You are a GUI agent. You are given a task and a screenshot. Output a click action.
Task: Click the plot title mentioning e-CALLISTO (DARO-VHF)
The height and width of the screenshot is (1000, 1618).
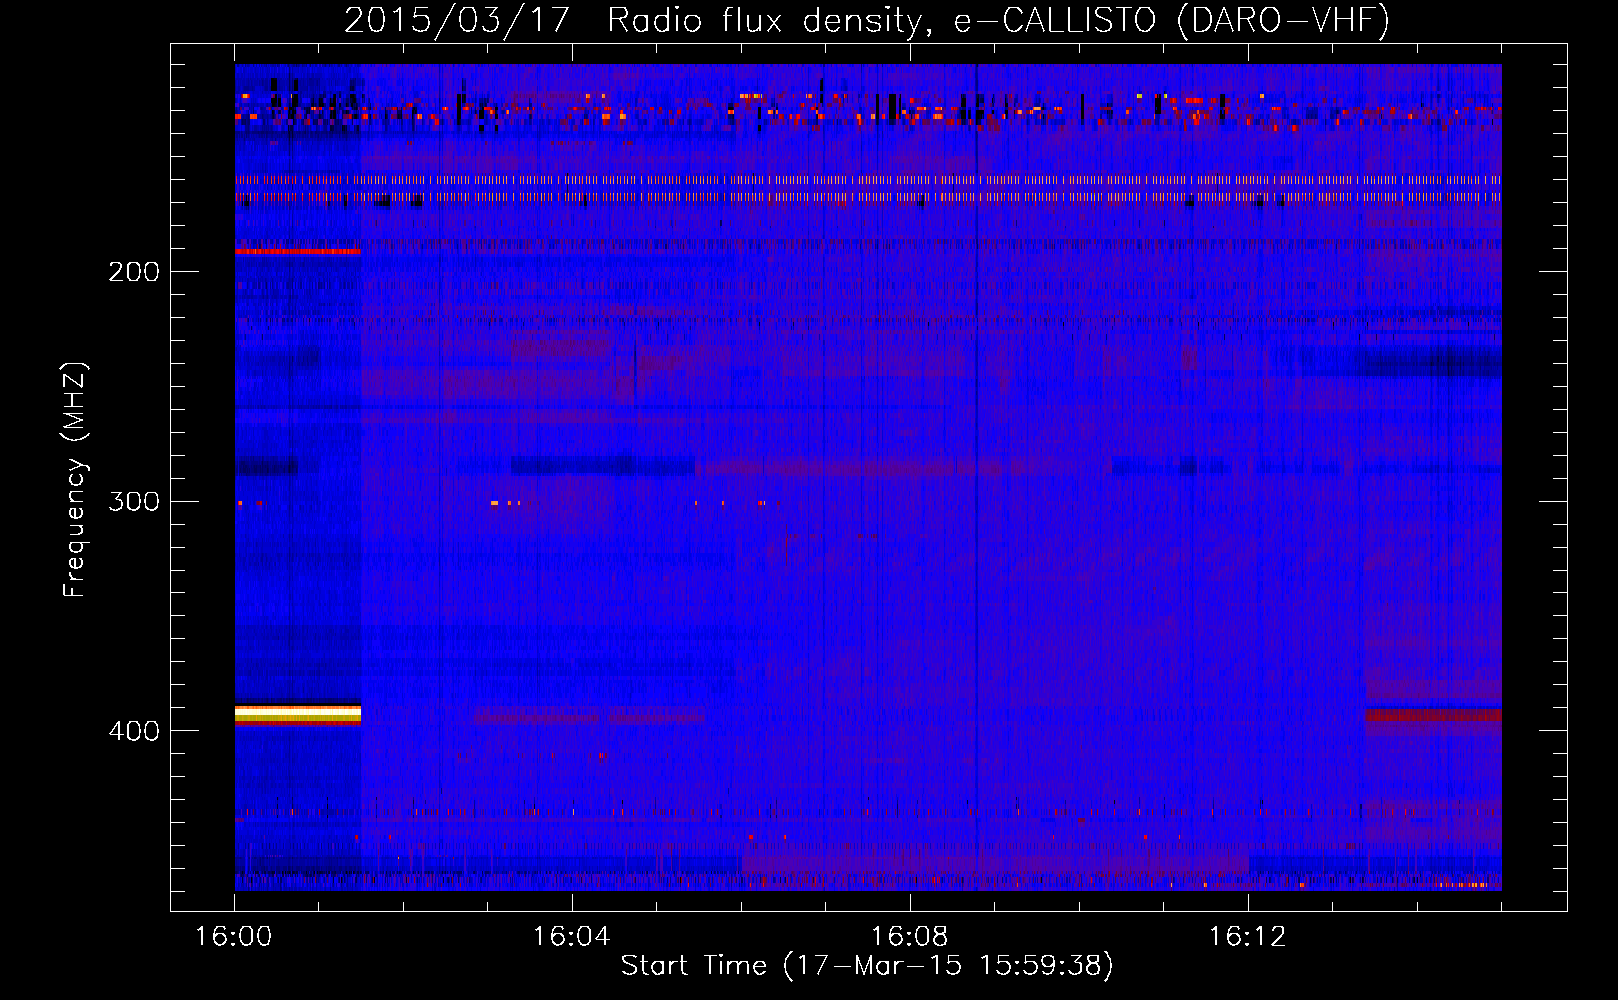click(x=867, y=20)
